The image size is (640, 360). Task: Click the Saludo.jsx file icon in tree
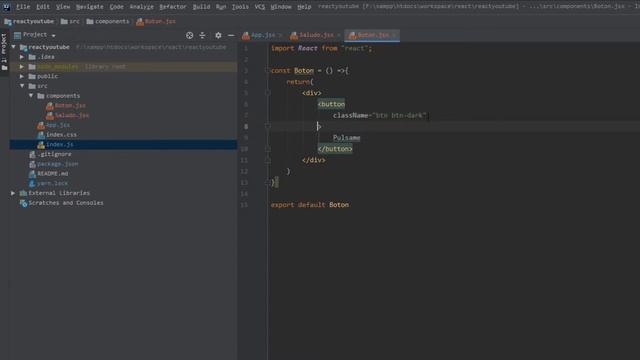point(49,116)
